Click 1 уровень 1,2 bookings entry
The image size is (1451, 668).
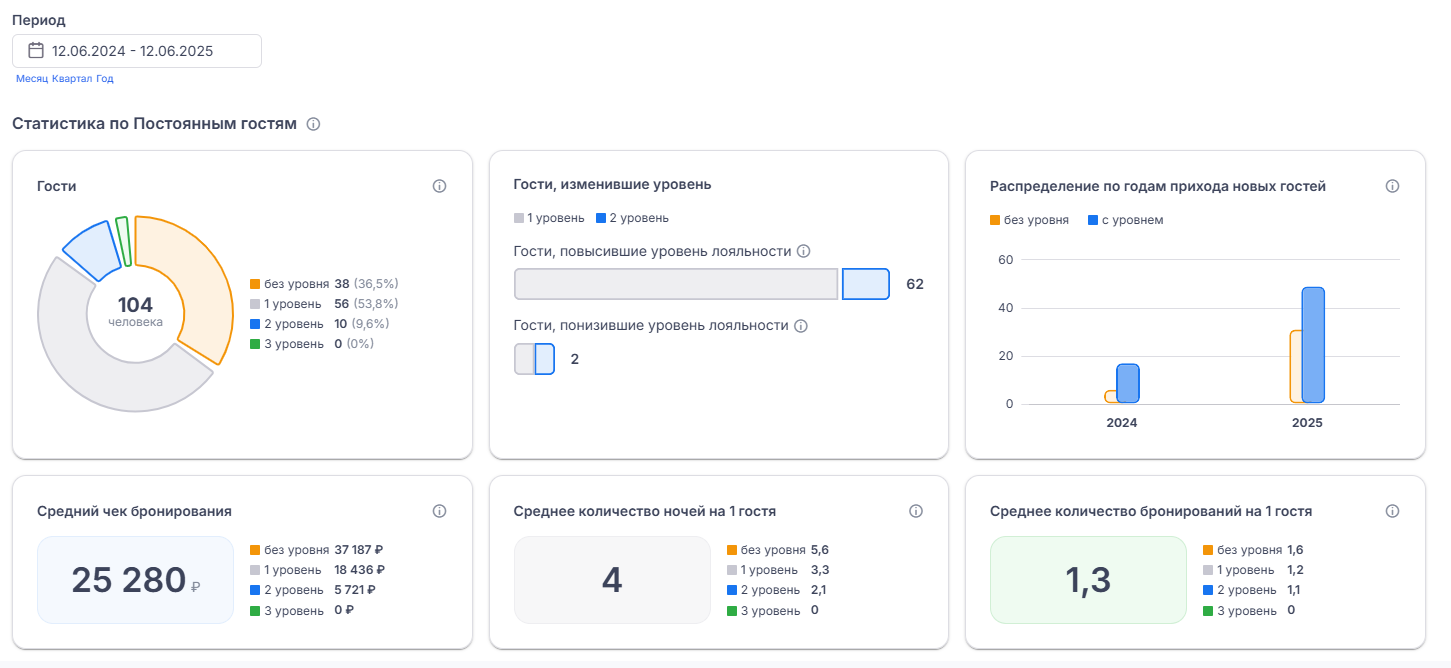[1254, 570]
